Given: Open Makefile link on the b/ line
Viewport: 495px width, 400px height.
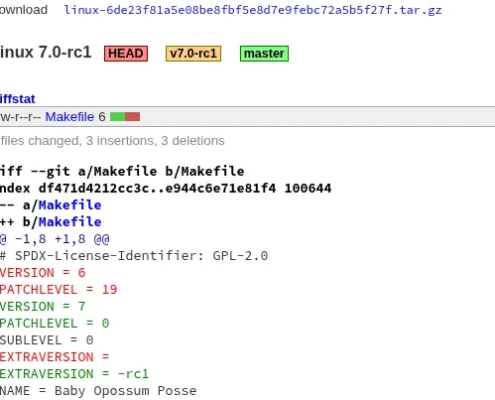Looking at the screenshot, I should [70, 222].
